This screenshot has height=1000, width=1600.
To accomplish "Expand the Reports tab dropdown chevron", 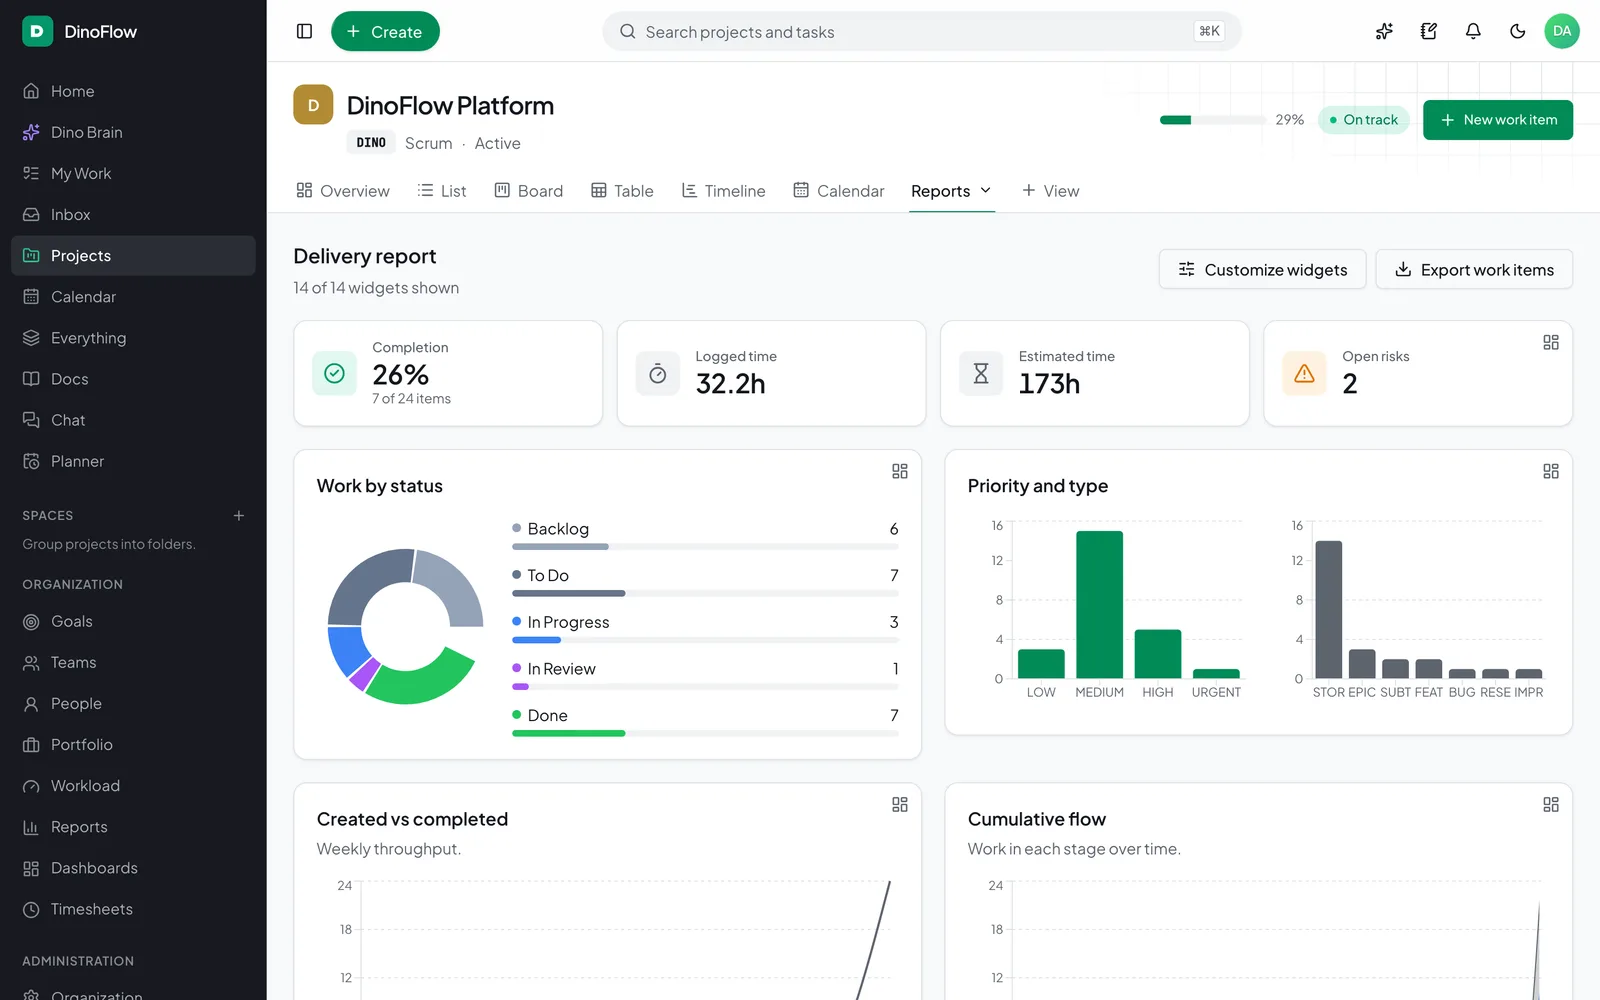I will point(985,190).
